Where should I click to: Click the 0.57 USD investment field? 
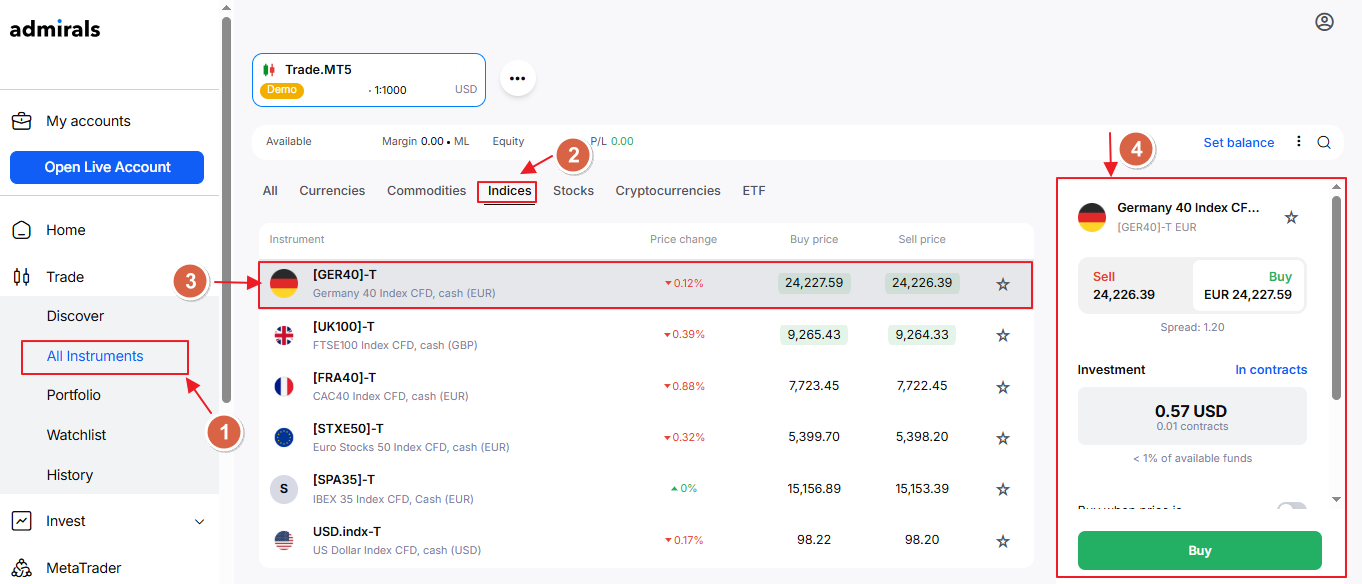1192,416
